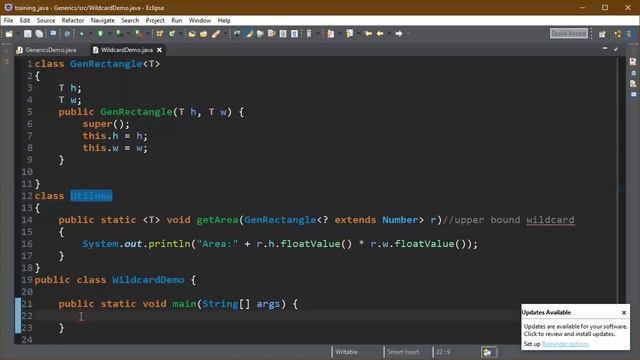Open the top icon in right sidebar

tap(633, 62)
